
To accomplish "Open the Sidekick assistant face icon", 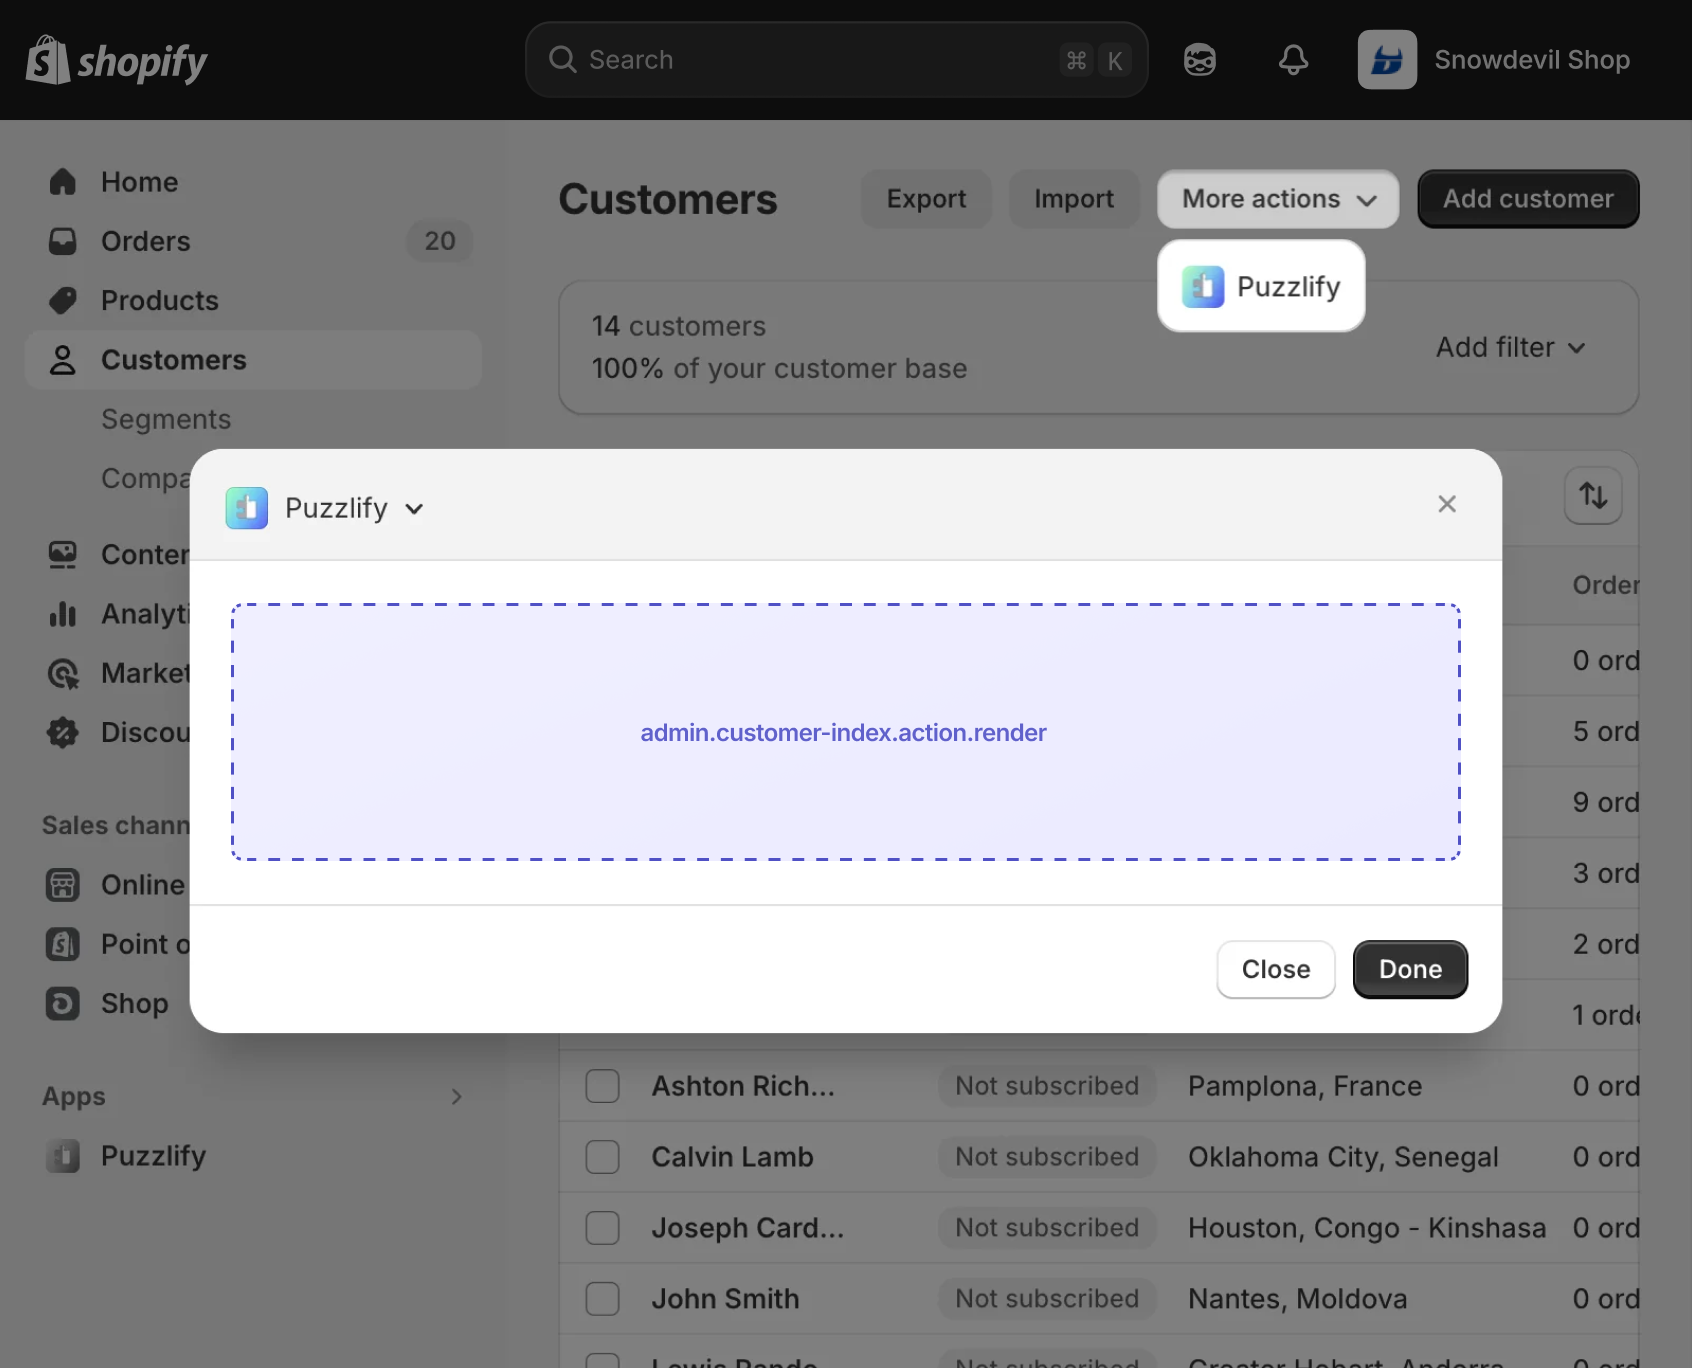I will [1200, 60].
